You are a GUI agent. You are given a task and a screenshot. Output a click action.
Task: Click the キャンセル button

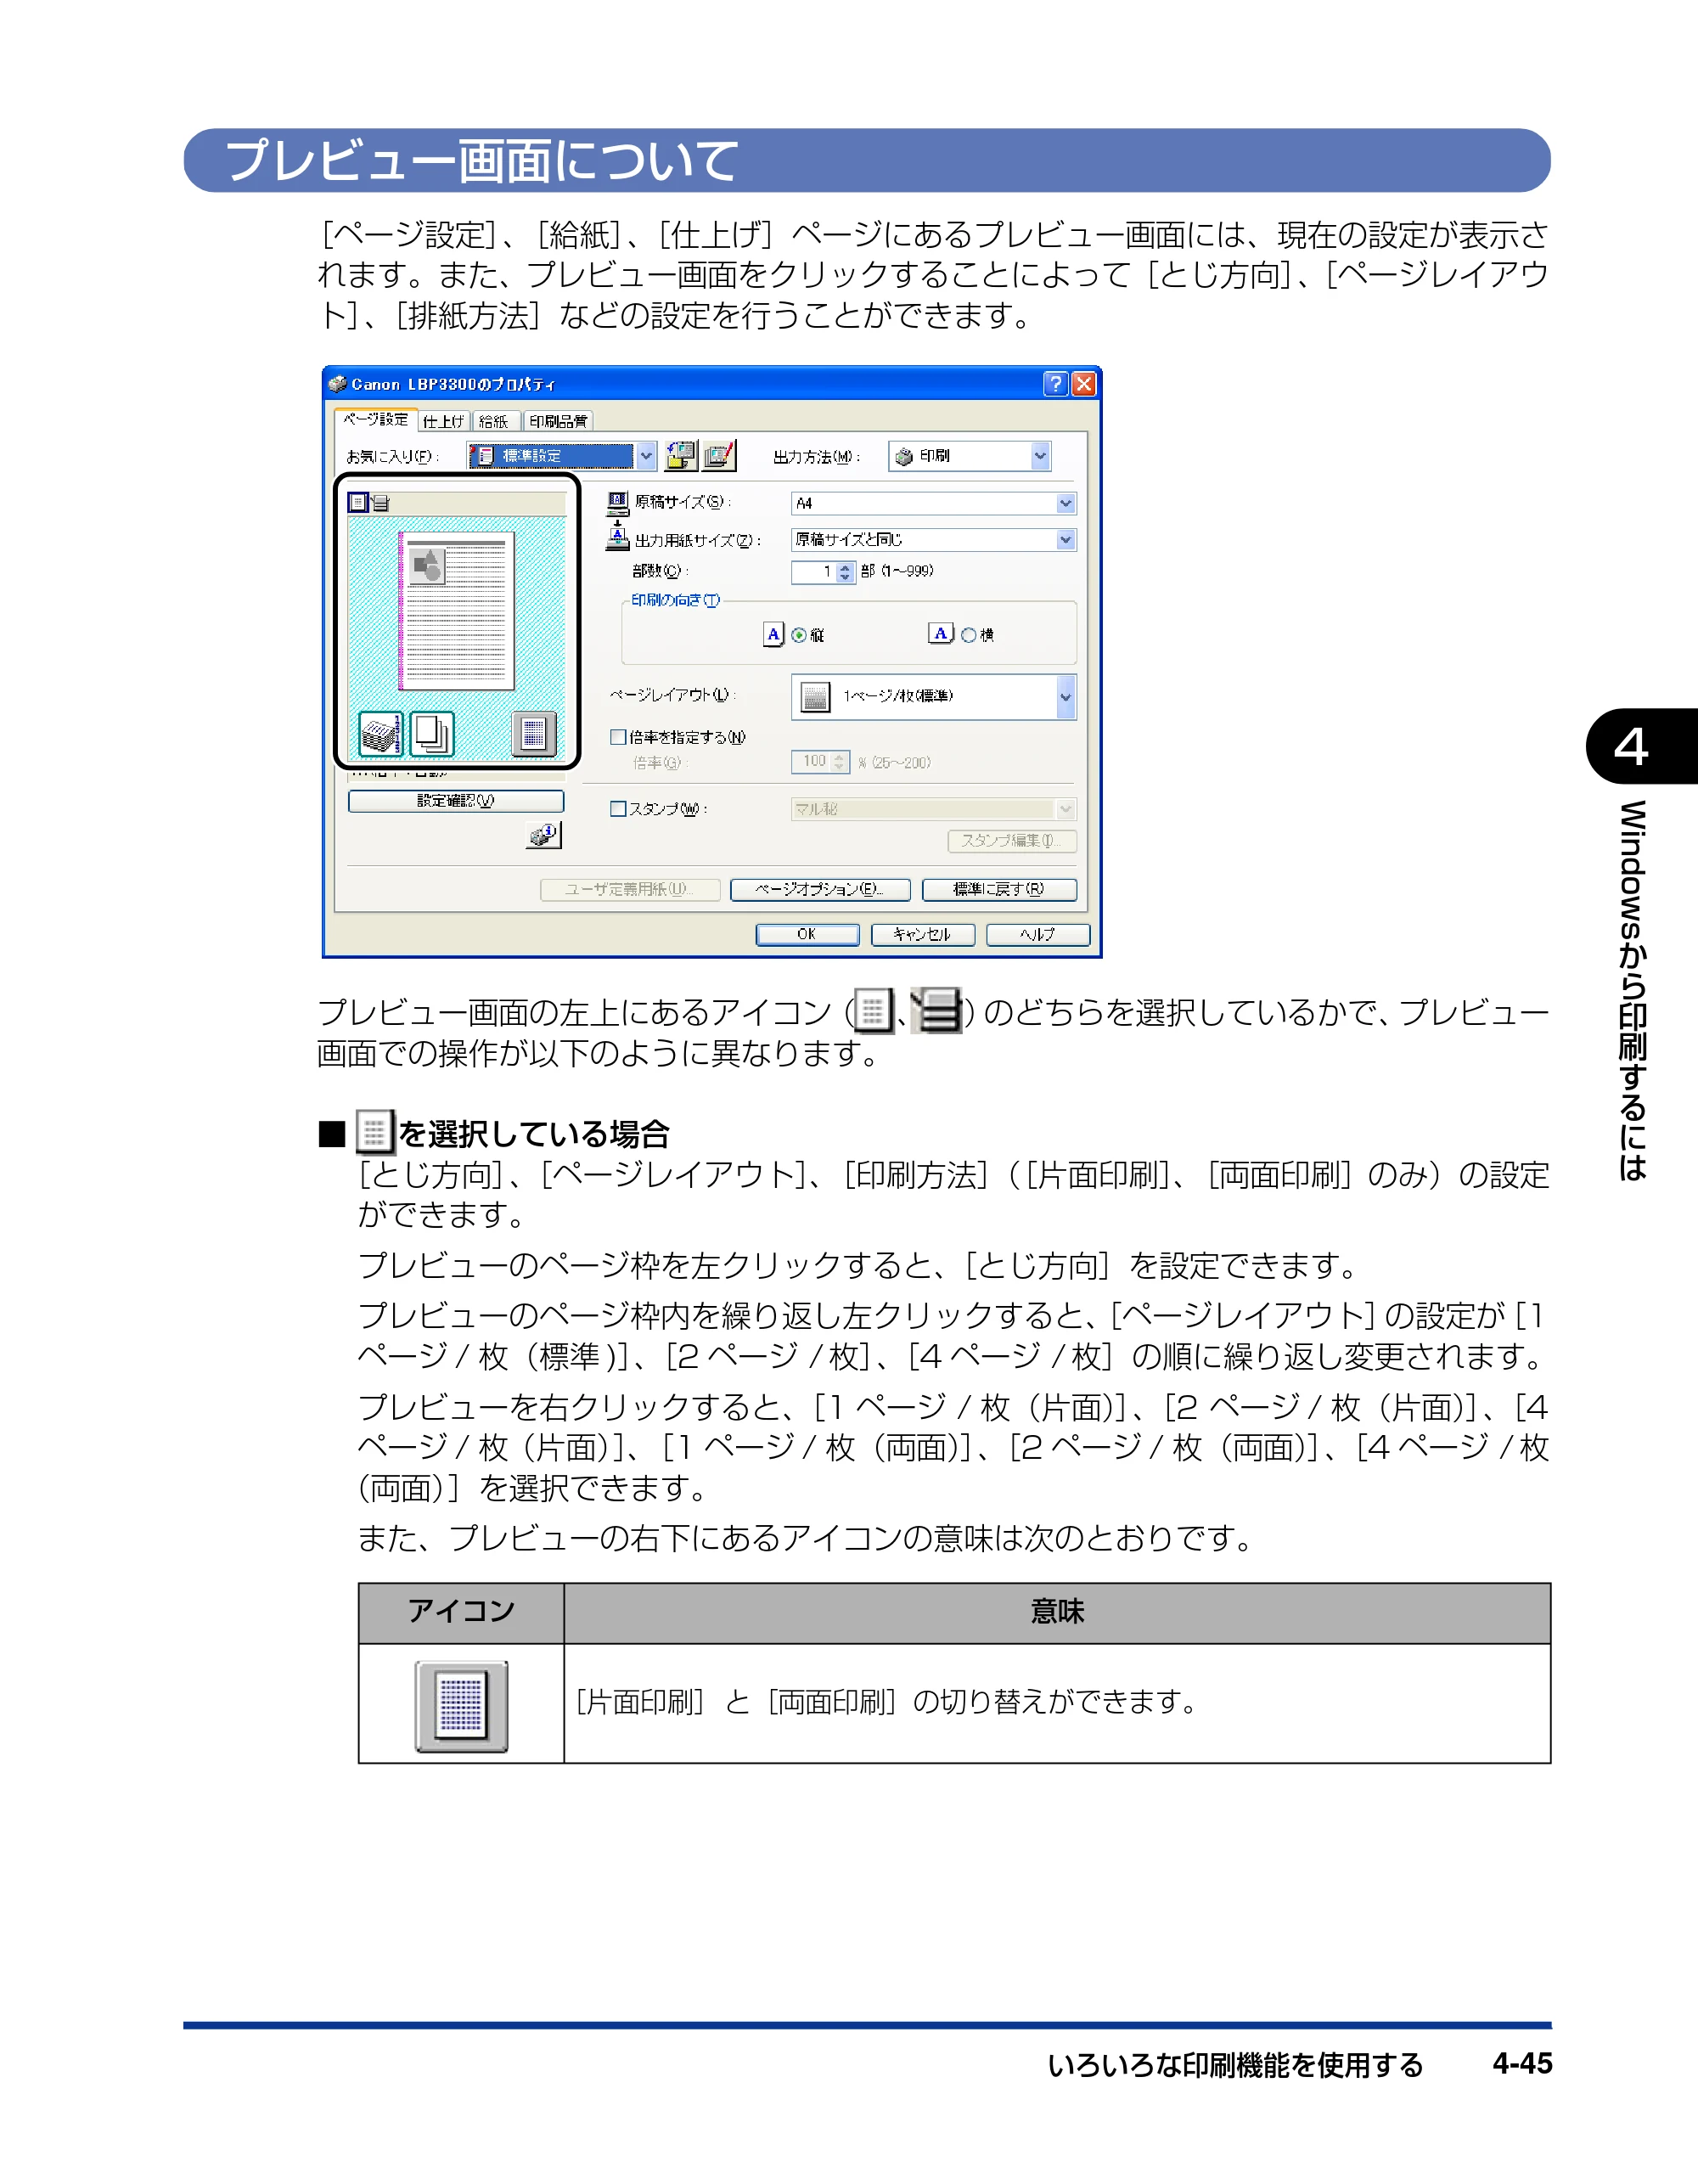[x=922, y=934]
